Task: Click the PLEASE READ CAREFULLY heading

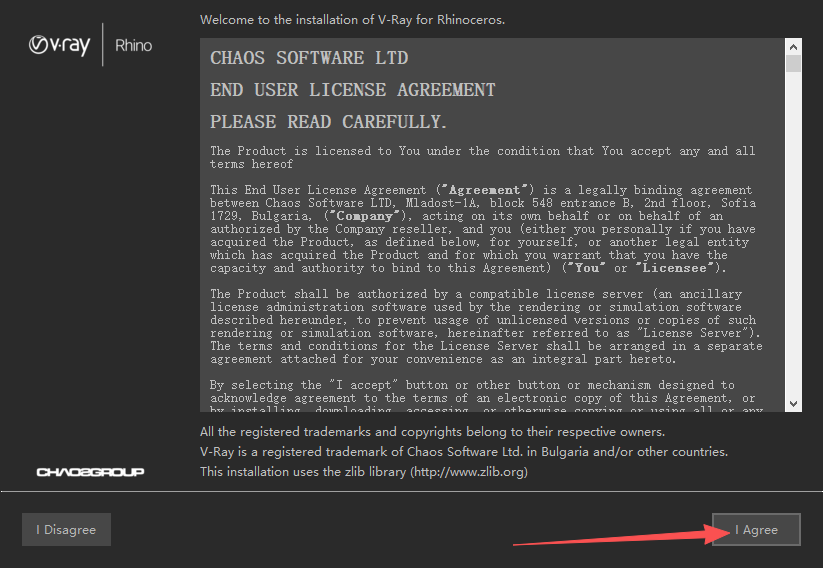Action: coord(329,122)
